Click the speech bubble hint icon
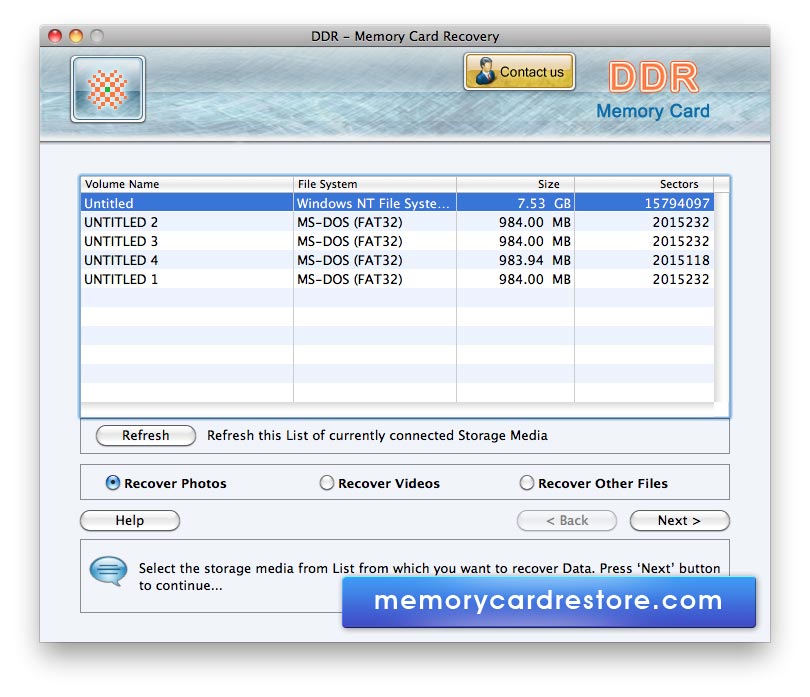Image resolution: width=810 pixels, height=697 pixels. (x=108, y=571)
